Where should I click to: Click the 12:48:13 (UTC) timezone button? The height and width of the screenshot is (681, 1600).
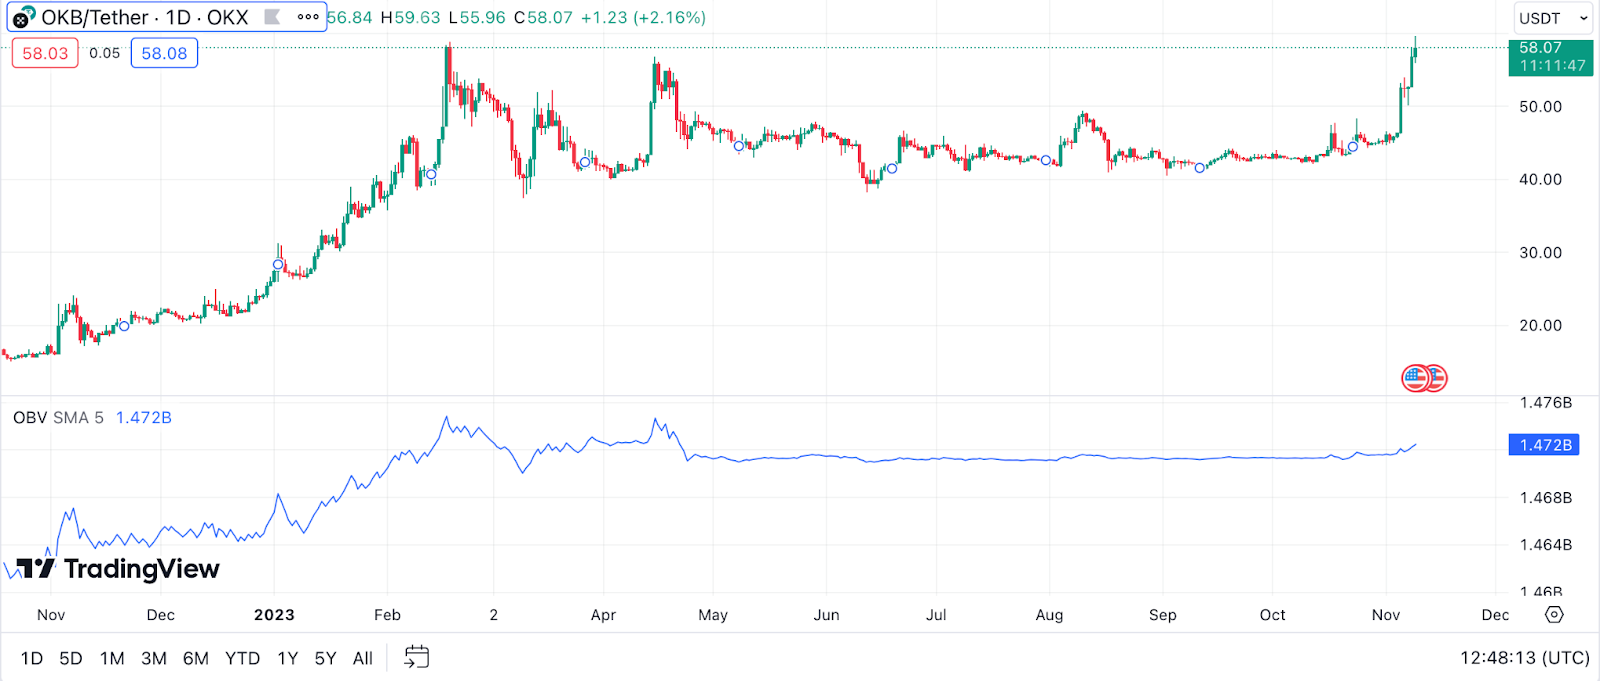pos(1524,658)
